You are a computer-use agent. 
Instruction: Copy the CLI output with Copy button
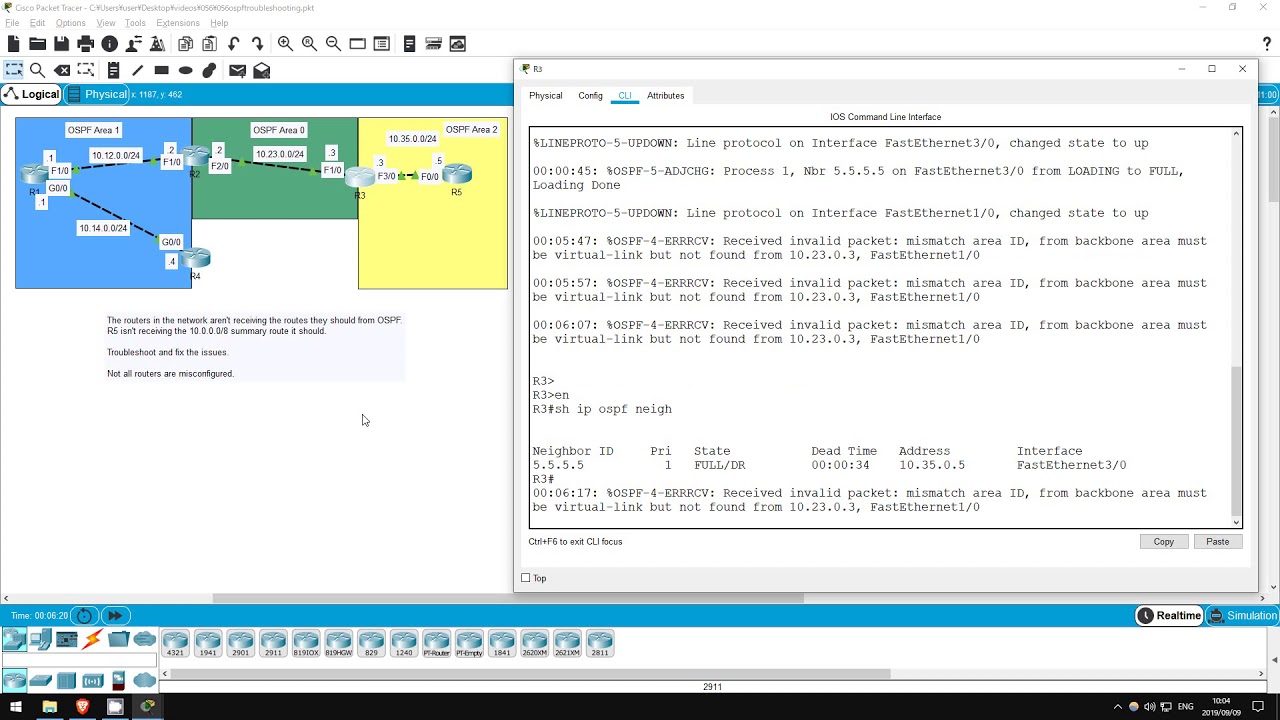(1164, 542)
